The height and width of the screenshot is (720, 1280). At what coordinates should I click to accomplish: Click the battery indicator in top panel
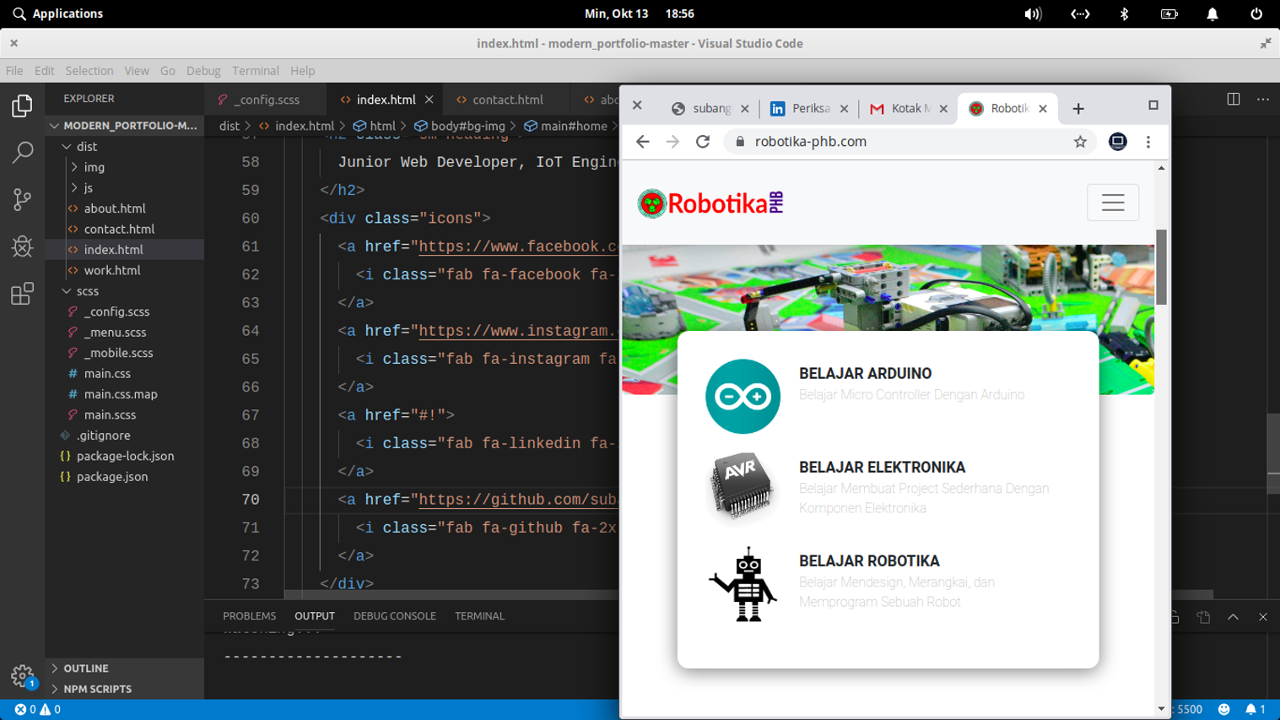click(x=1169, y=14)
